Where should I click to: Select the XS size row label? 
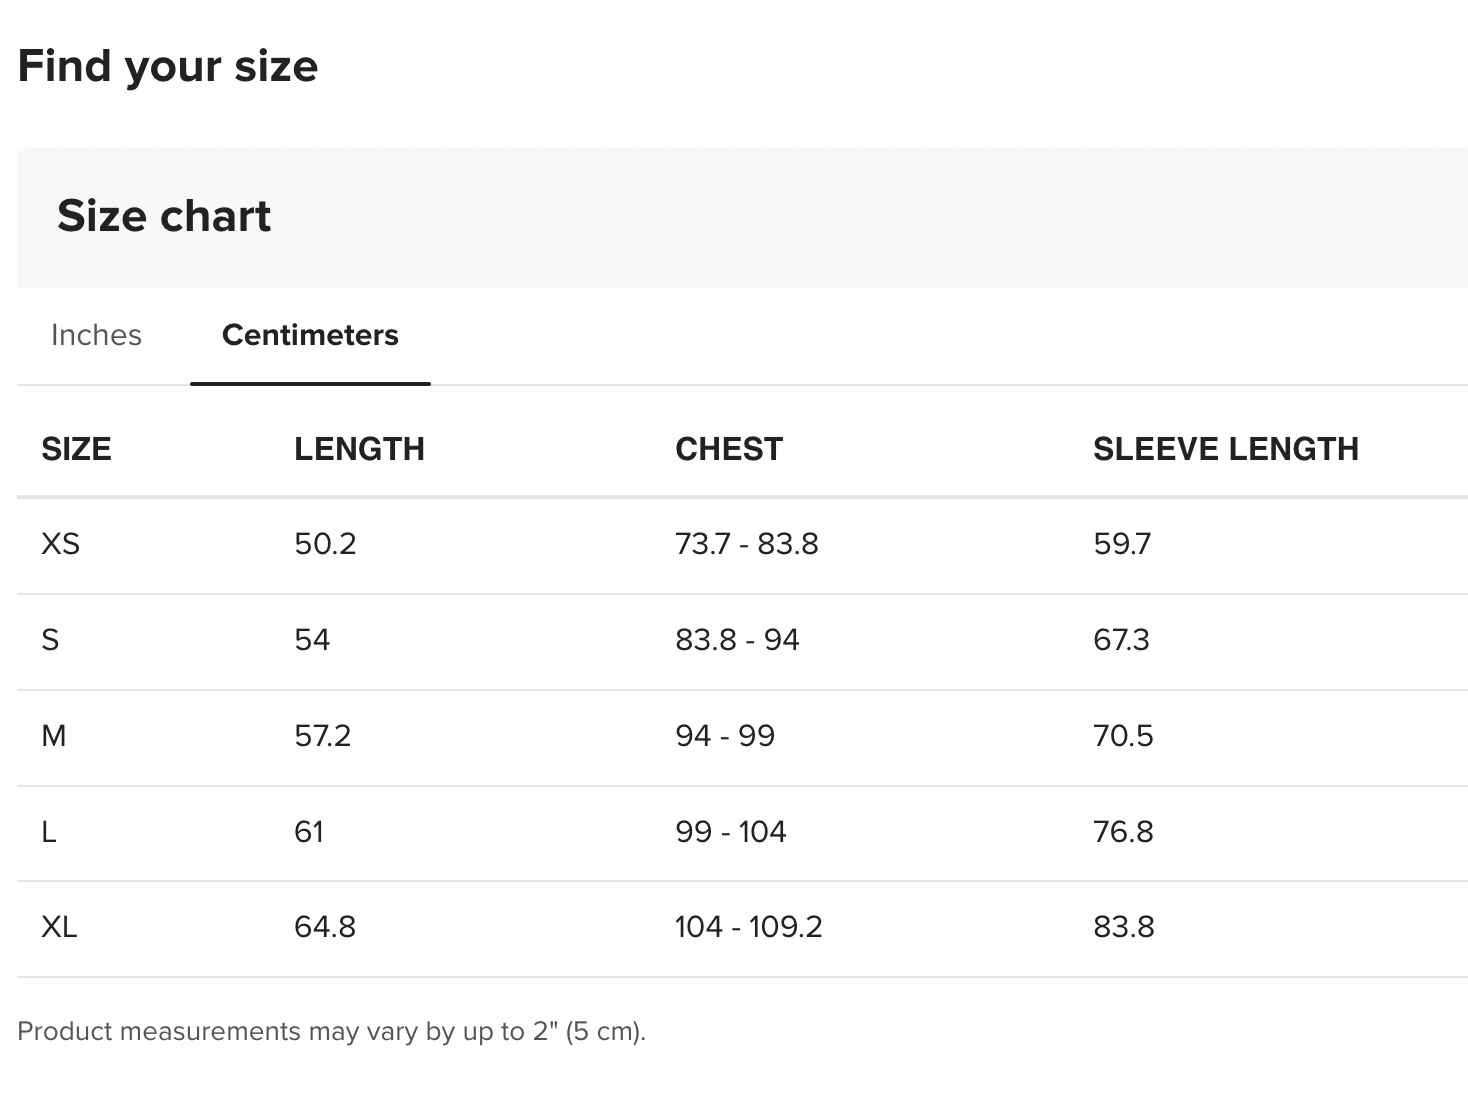point(60,544)
